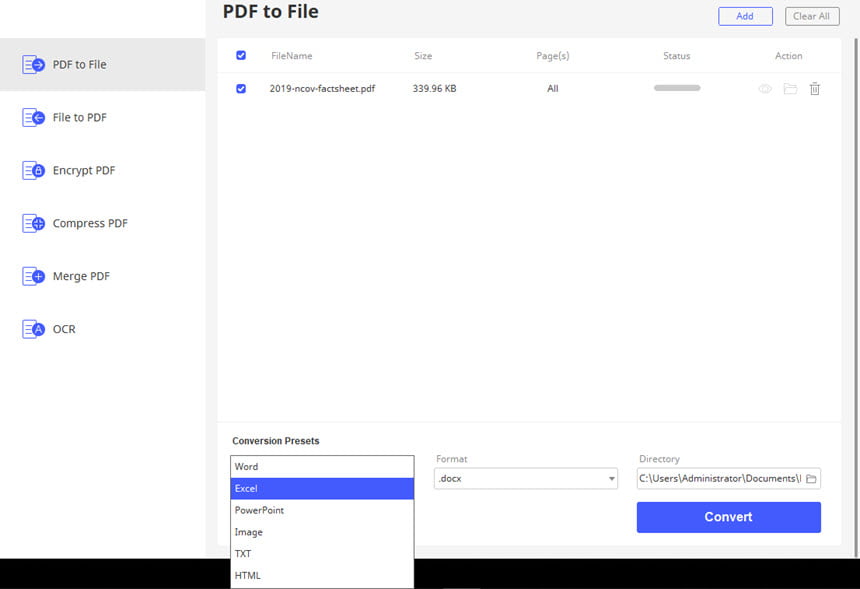This screenshot has height=589, width=860.
Task: Choose Word in Conversion Presets list
Action: (322, 467)
